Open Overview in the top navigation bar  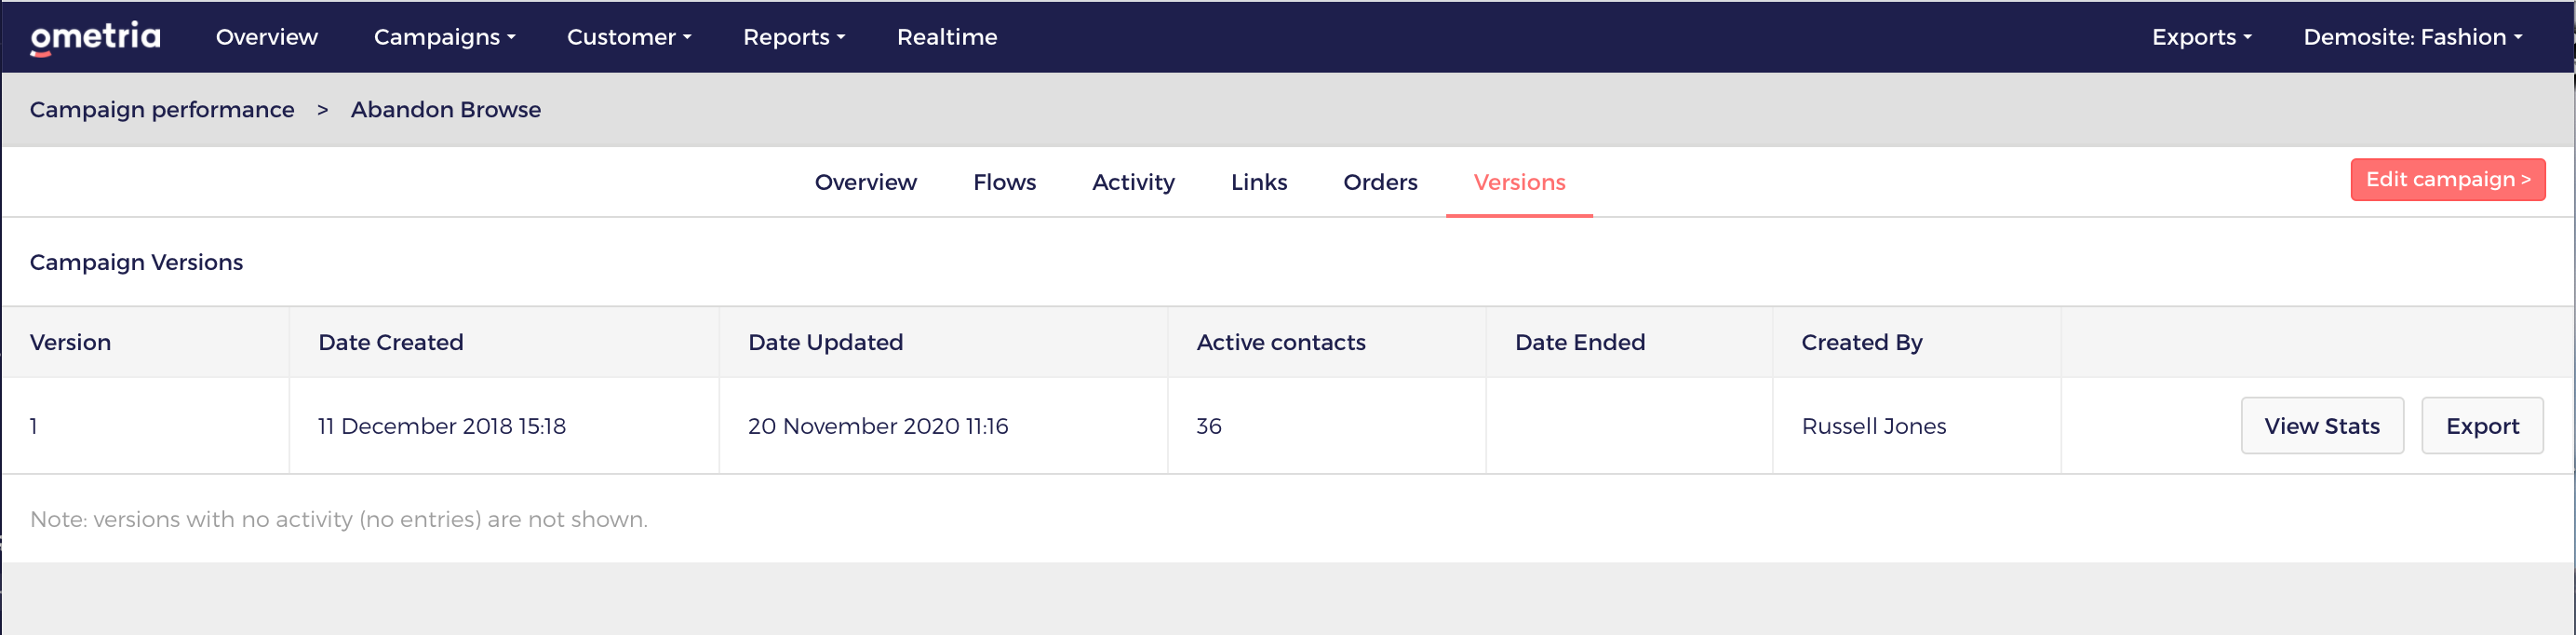(266, 37)
